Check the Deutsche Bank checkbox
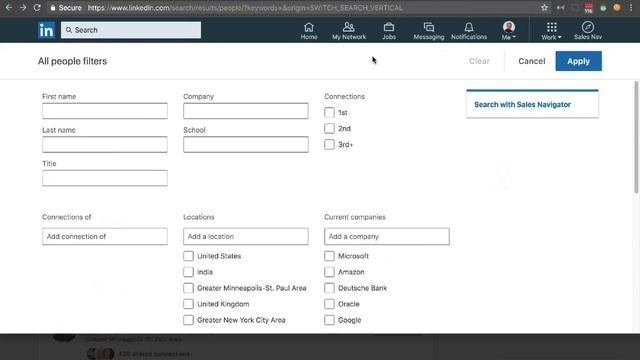The image size is (640, 360). pos(329,288)
